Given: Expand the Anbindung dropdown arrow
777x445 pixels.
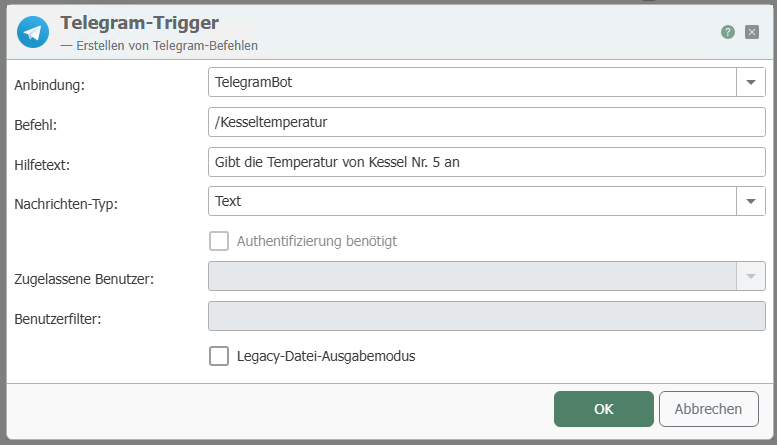Looking at the screenshot, I should pos(750,82).
